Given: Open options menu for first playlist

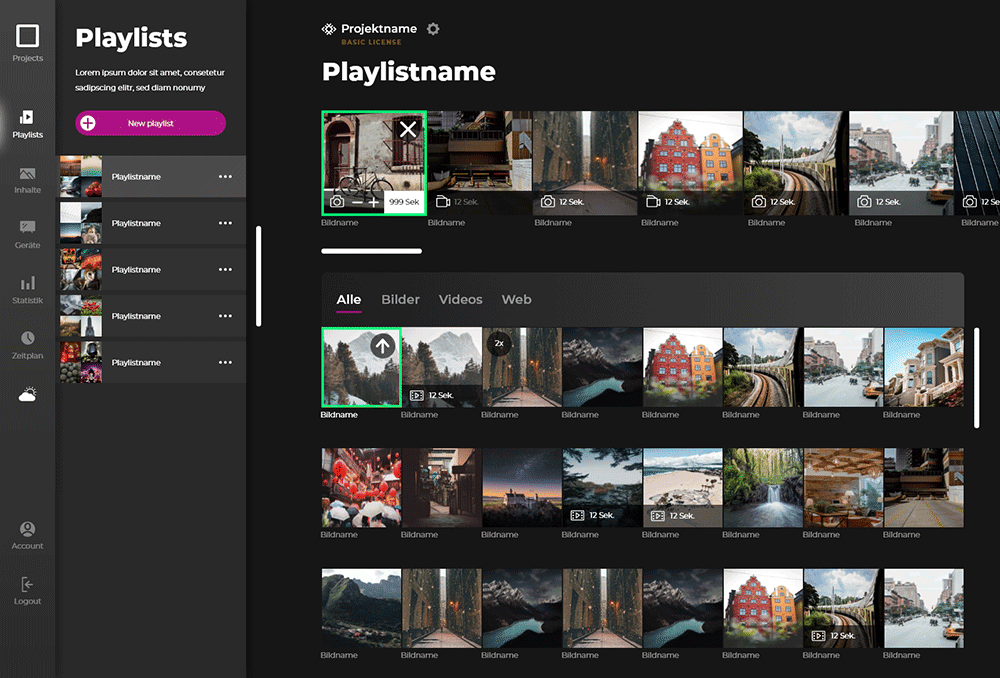Looking at the screenshot, I should point(225,177).
